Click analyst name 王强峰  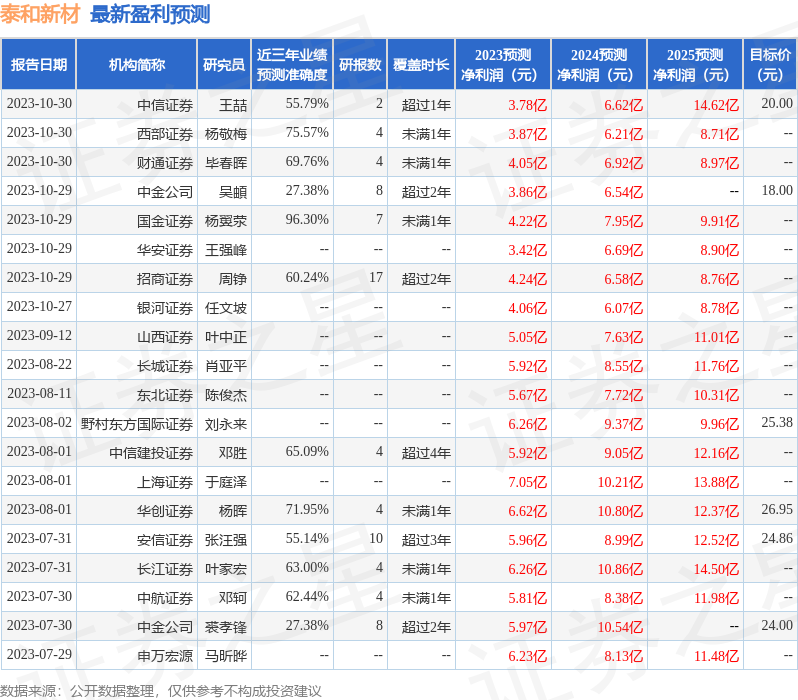click(226, 250)
